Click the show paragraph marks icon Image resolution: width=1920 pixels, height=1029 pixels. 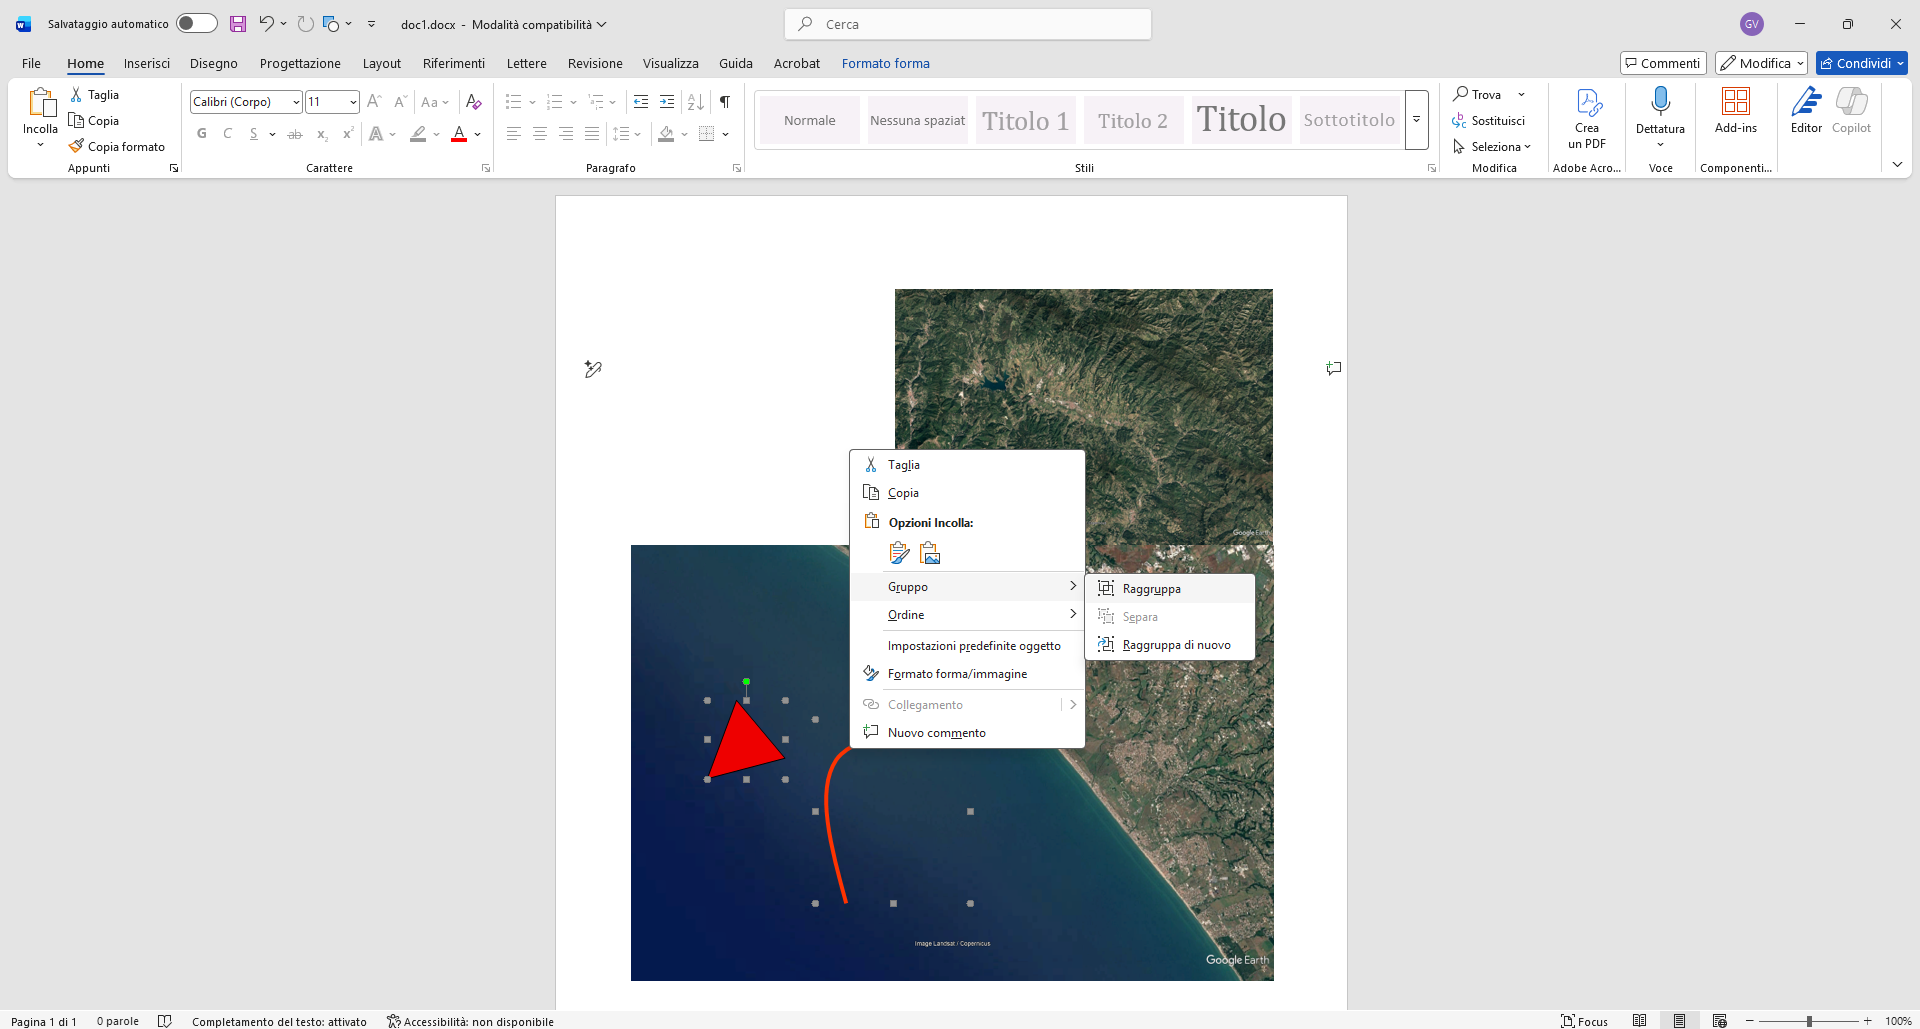click(x=725, y=102)
